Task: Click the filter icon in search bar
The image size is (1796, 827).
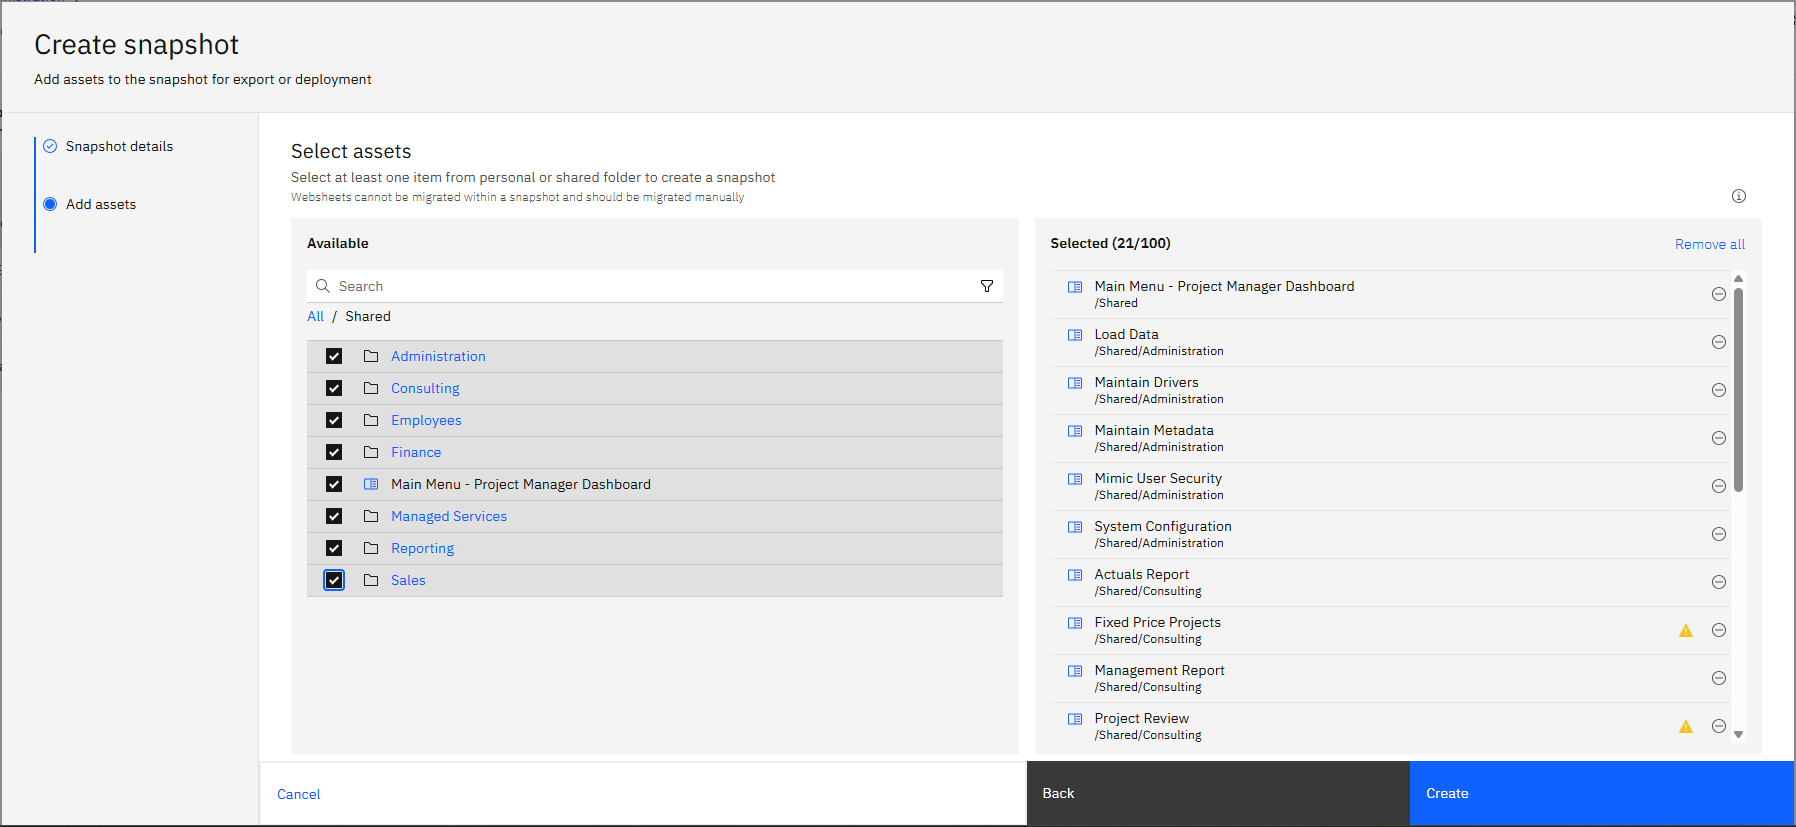Action: (x=986, y=286)
